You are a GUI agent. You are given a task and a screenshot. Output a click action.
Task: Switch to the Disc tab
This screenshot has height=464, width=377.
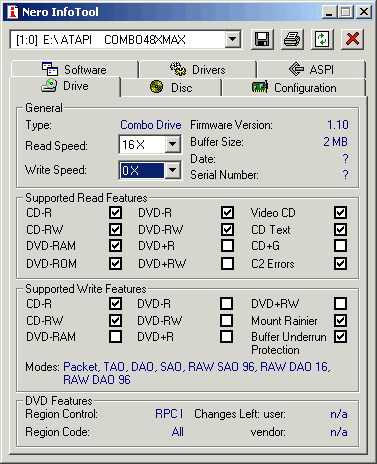(171, 88)
